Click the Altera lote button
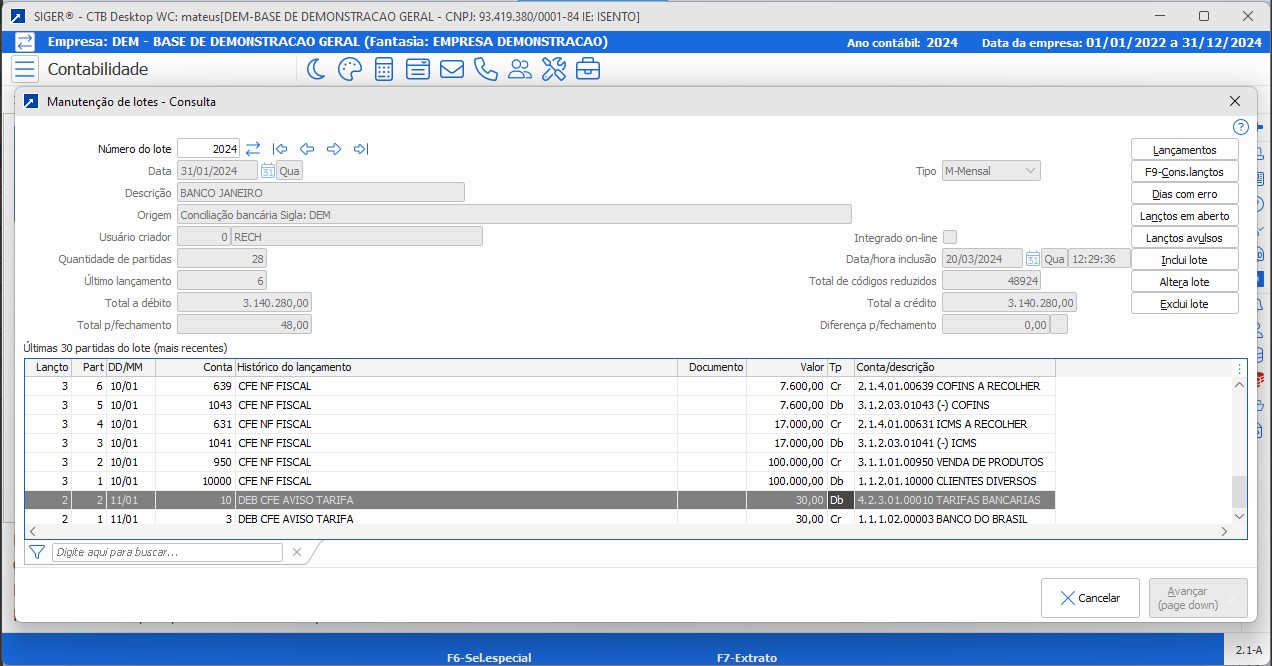Image resolution: width=1272 pixels, height=666 pixels. (x=1185, y=282)
